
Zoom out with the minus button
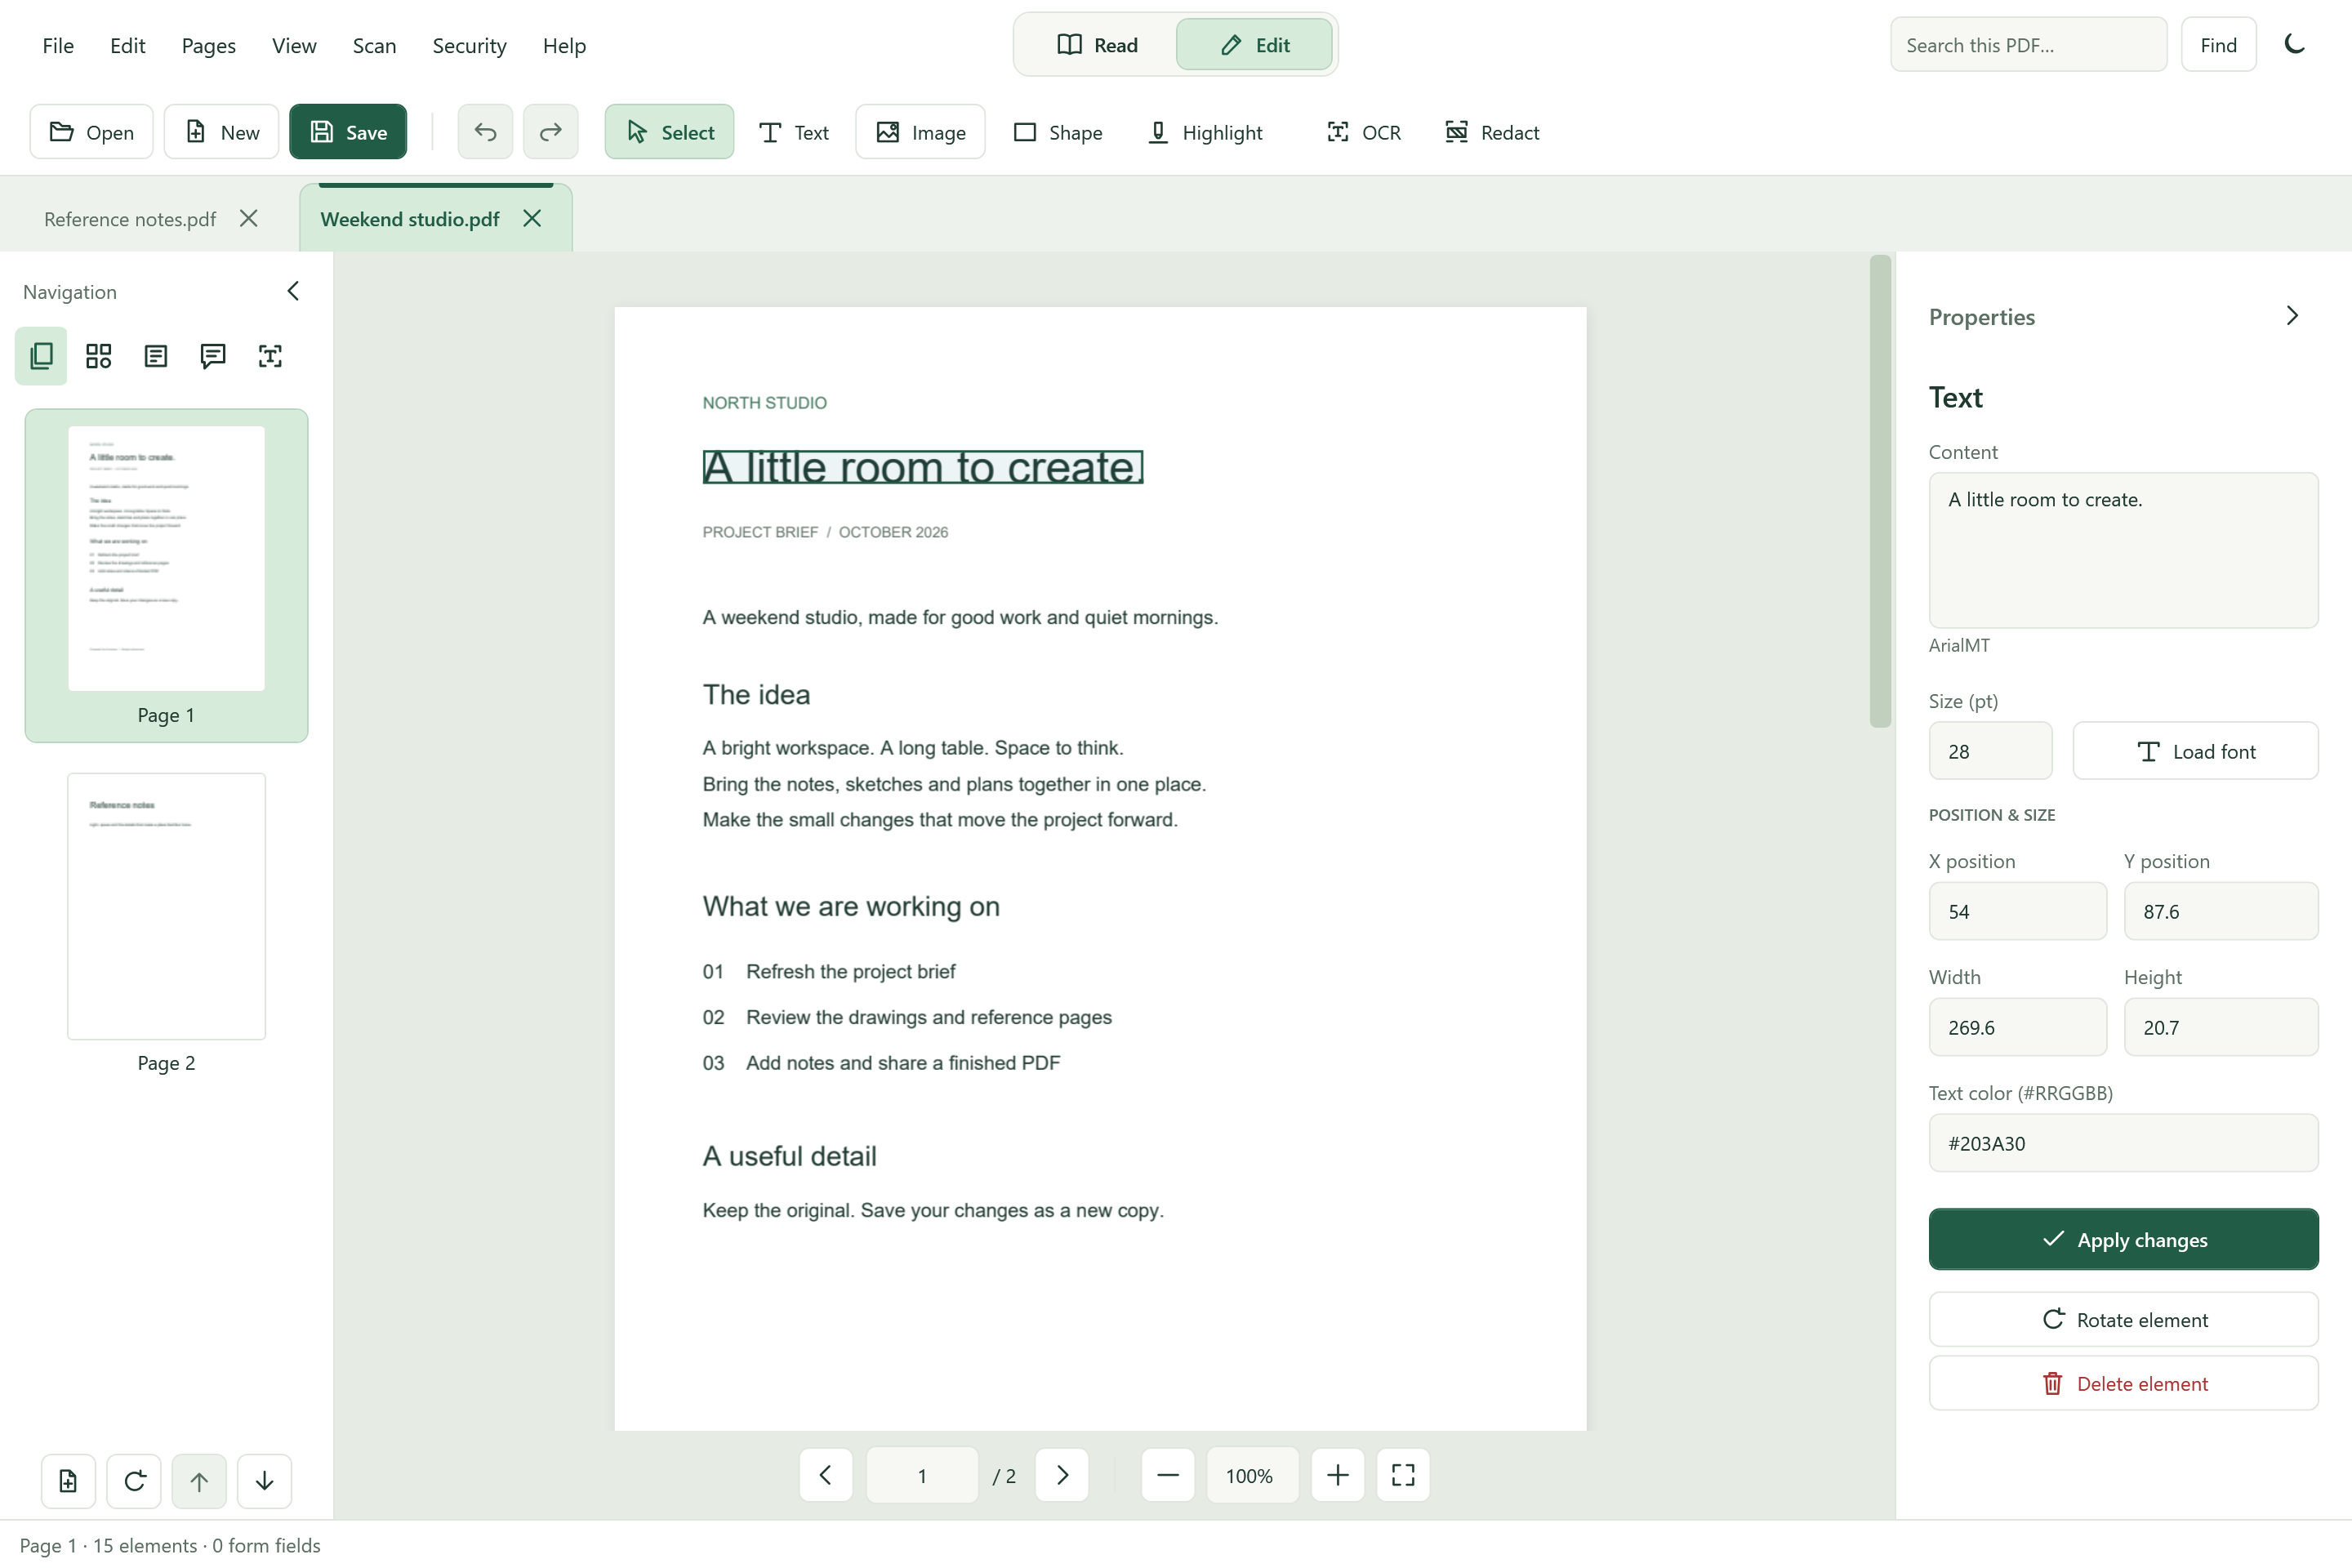[x=1168, y=1475]
